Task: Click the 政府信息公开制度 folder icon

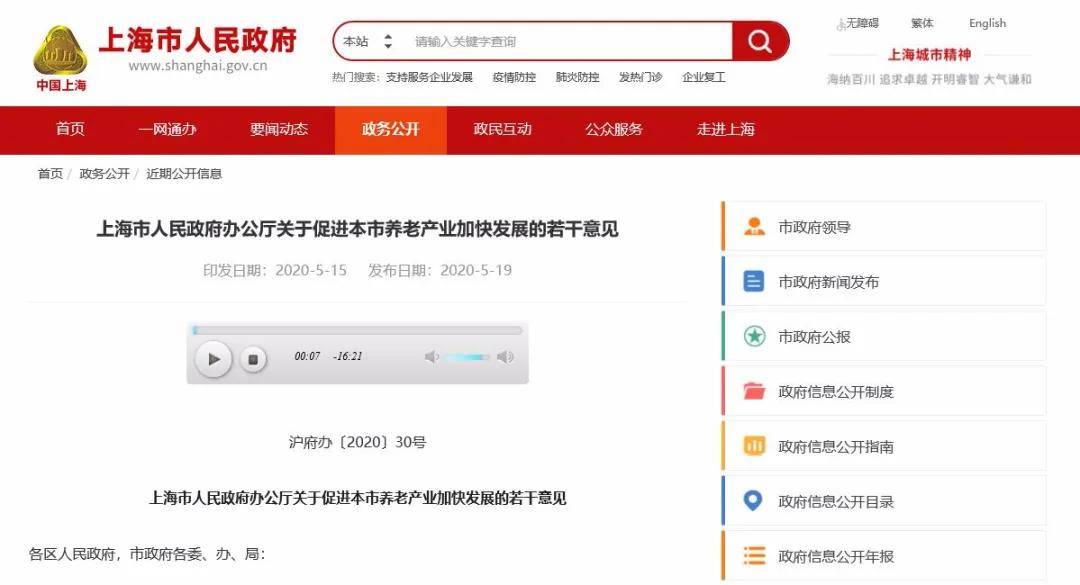Action: tap(754, 392)
